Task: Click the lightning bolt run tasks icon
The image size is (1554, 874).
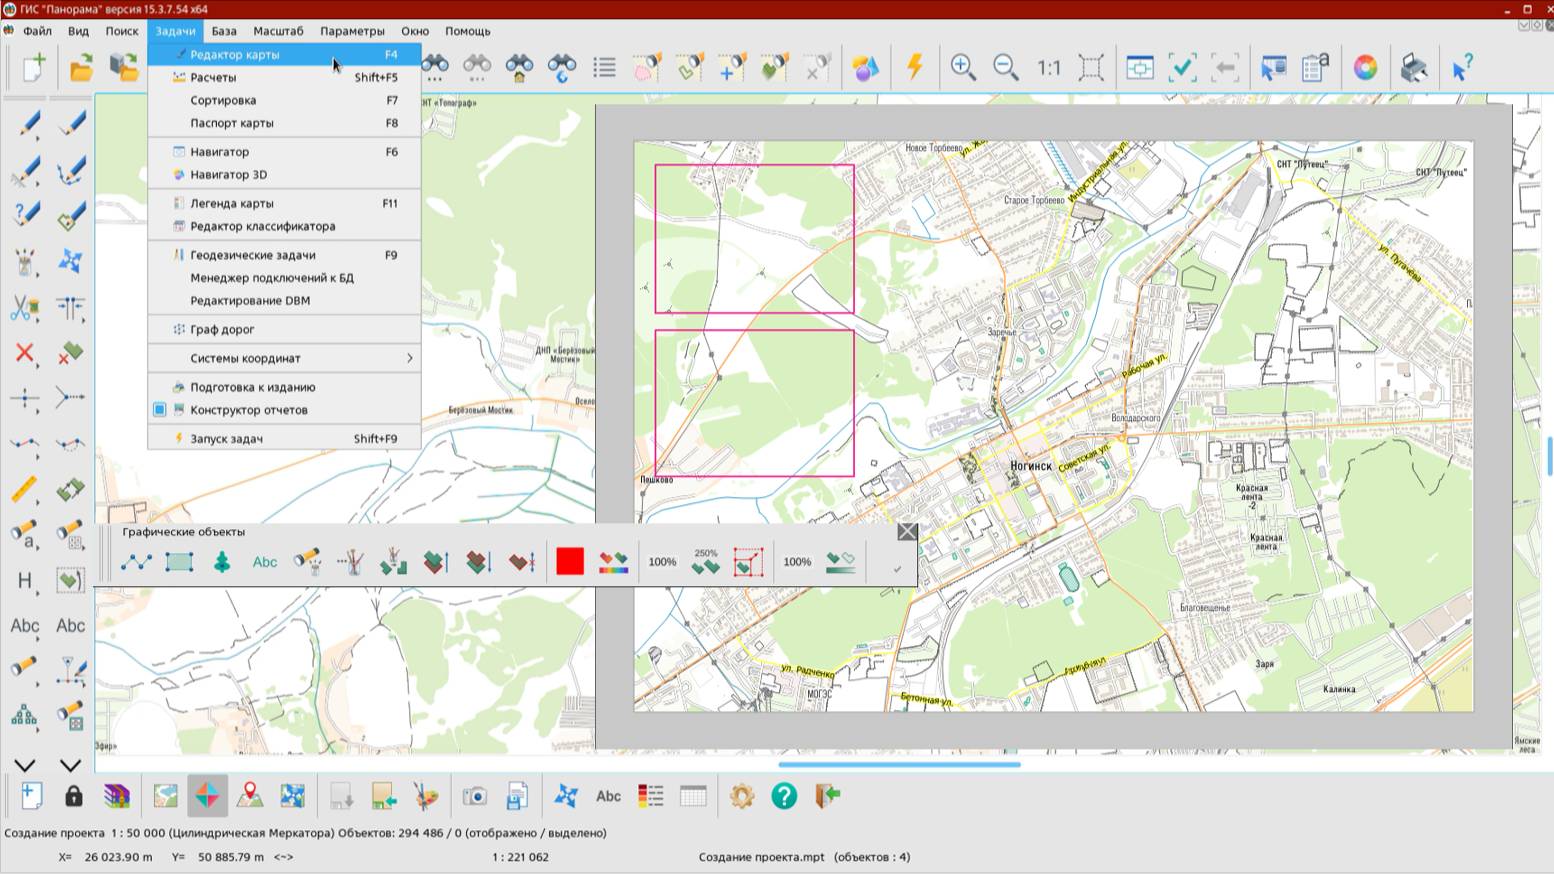Action: pos(914,67)
